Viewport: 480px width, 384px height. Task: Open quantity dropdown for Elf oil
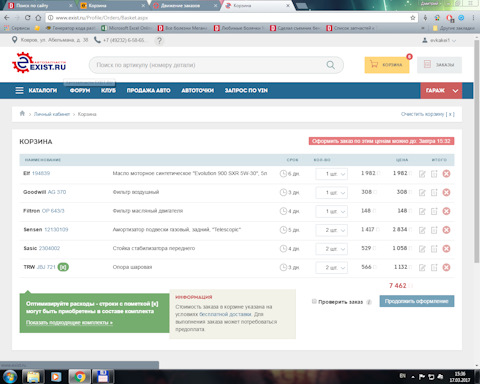pyautogui.click(x=332, y=174)
